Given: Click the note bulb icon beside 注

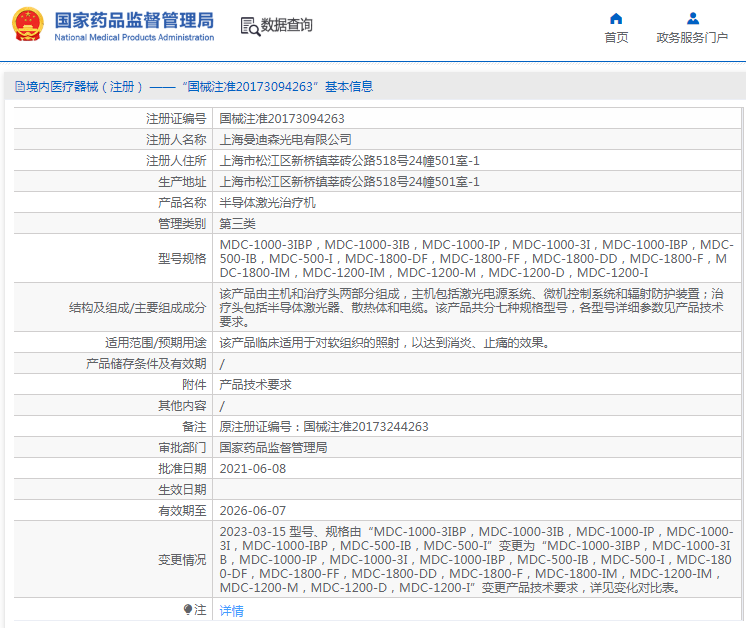Looking at the screenshot, I should [187, 609].
